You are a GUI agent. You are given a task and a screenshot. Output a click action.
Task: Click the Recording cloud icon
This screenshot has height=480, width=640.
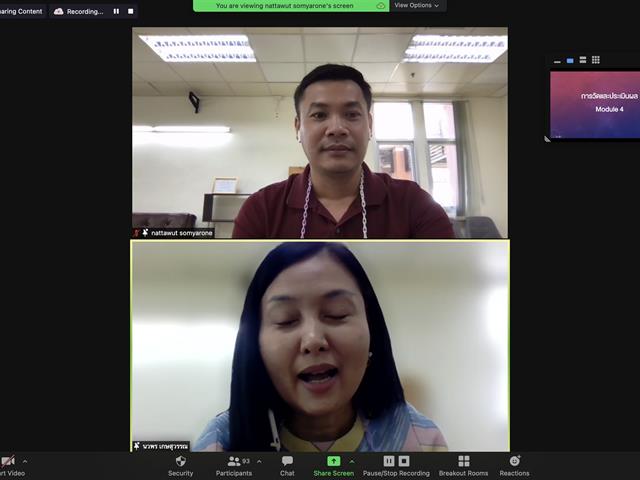(59, 11)
